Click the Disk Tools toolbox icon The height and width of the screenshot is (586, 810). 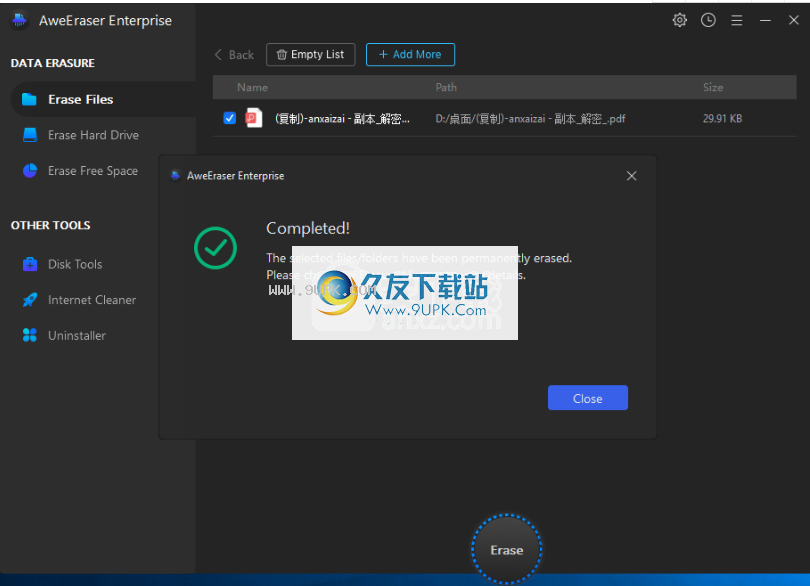30,264
